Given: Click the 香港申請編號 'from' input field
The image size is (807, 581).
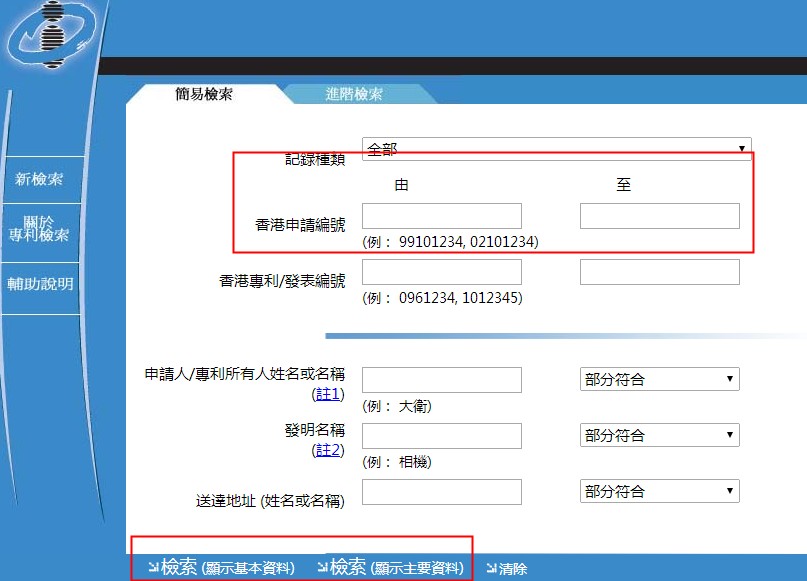Looking at the screenshot, I should click(x=442, y=216).
